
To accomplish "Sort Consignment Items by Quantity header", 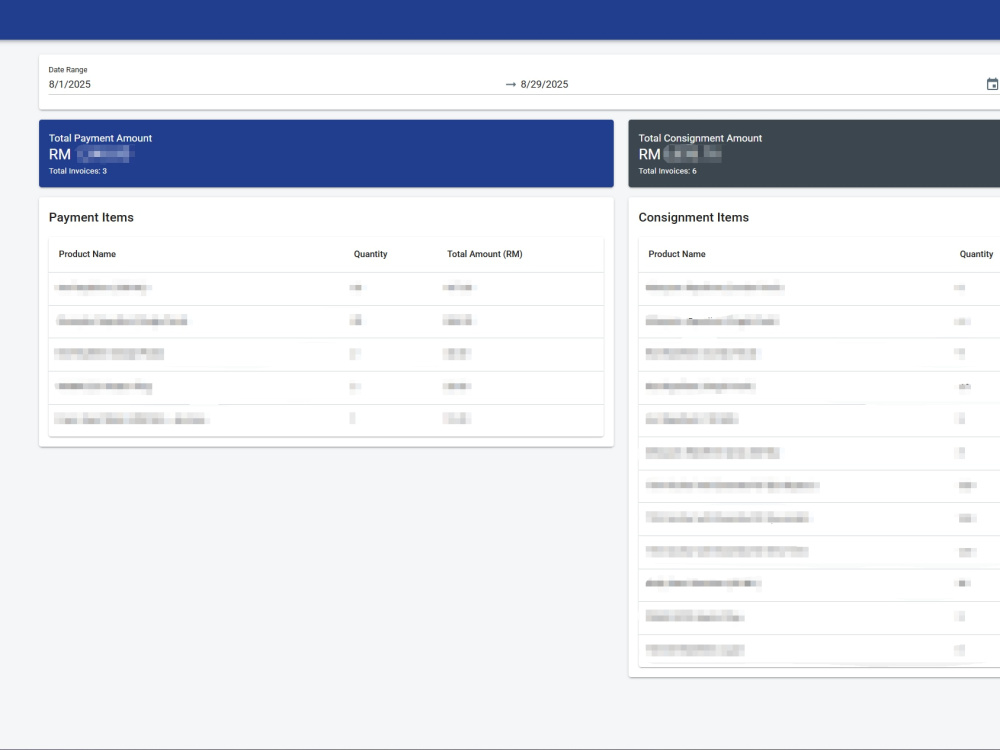I will (976, 254).
